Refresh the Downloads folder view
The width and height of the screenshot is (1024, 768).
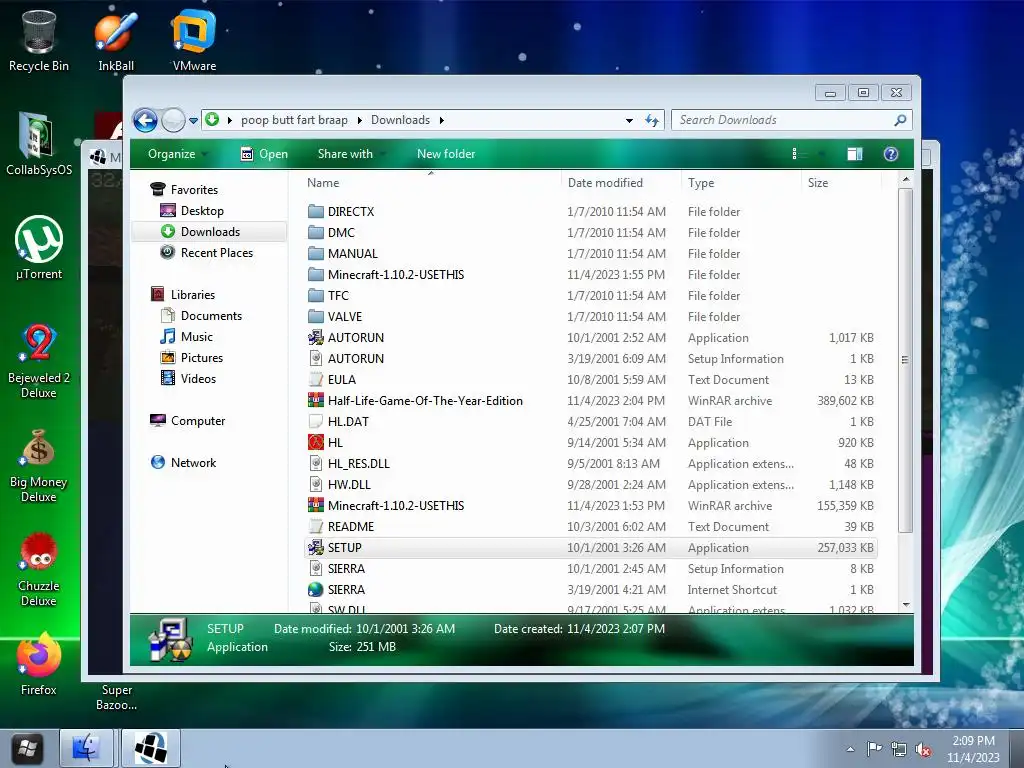652,120
